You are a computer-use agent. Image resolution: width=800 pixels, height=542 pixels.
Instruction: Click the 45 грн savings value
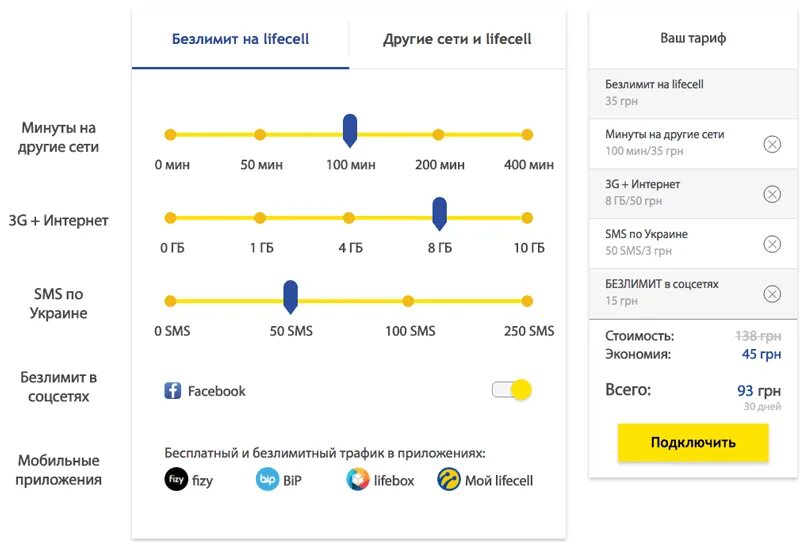click(x=761, y=354)
